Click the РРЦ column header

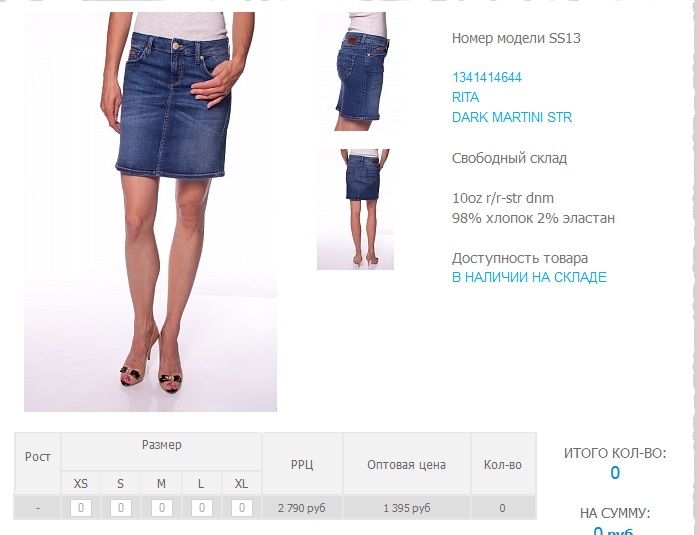pyautogui.click(x=302, y=463)
